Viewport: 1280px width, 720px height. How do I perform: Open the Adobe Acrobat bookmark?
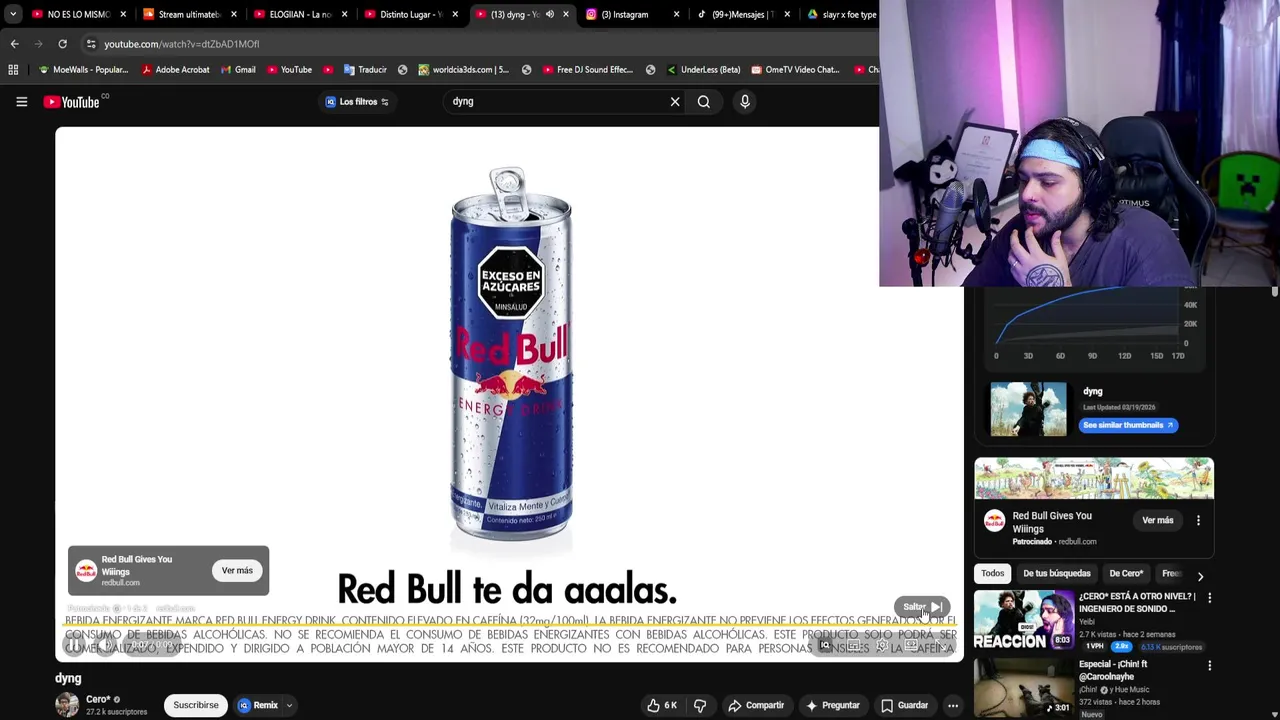(176, 70)
